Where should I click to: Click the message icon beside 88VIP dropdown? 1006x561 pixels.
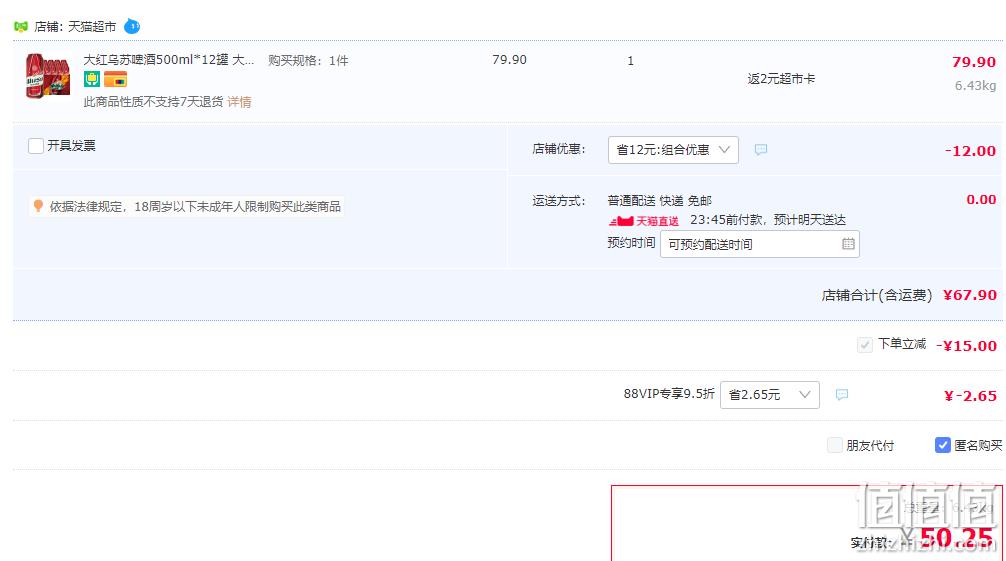(842, 395)
